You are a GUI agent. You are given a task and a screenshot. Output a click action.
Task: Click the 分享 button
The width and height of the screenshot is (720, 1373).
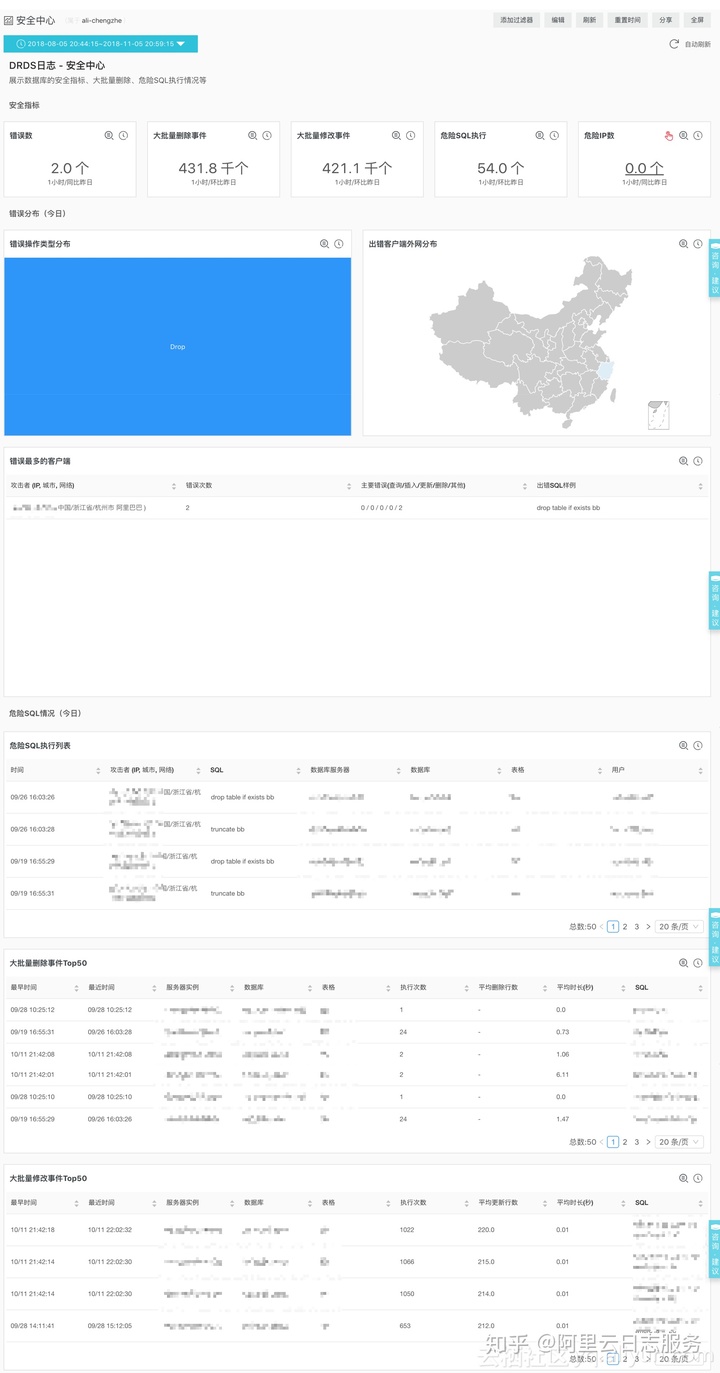[x=666, y=20]
